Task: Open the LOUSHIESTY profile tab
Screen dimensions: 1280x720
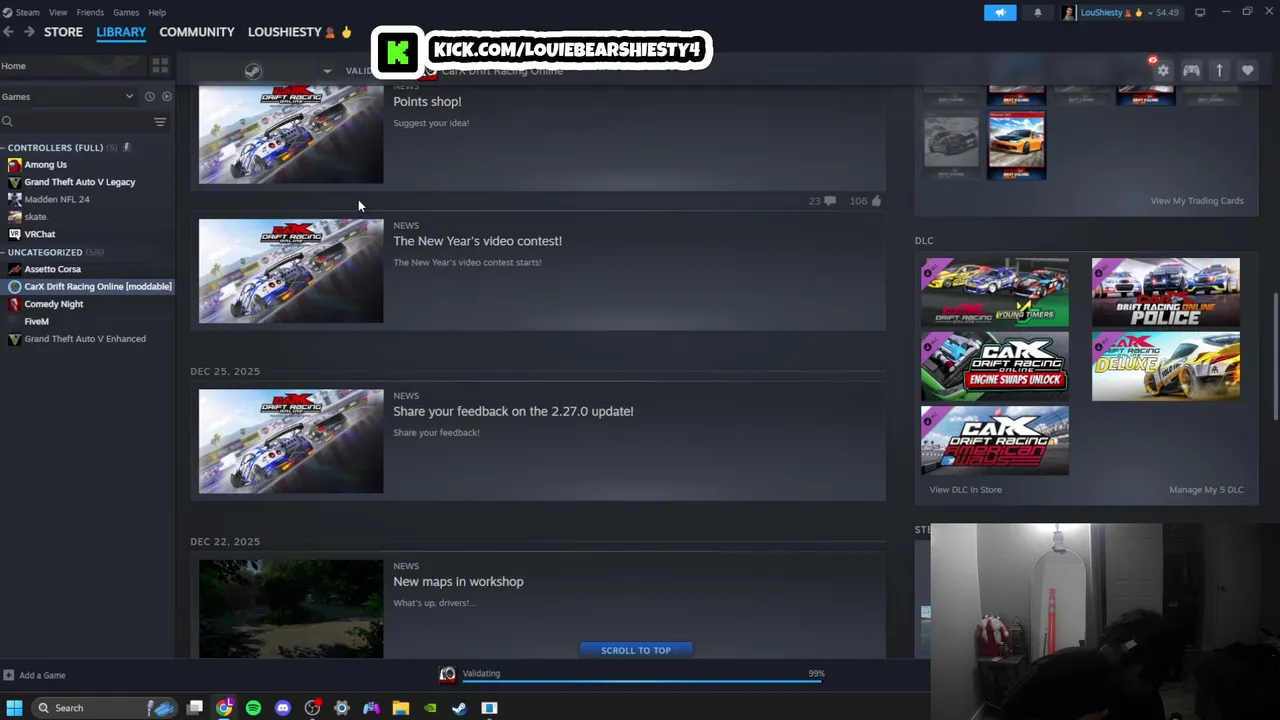Action: pyautogui.click(x=300, y=32)
